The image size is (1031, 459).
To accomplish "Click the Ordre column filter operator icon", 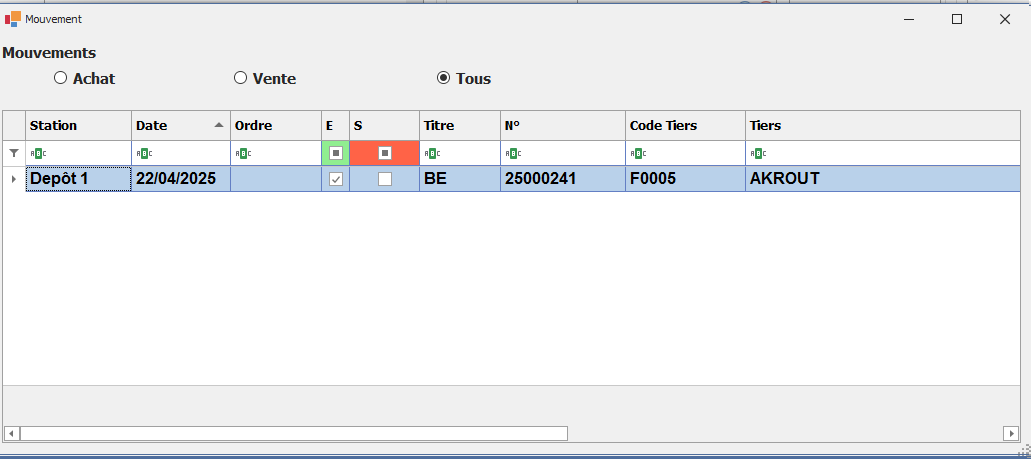I will 241,153.
